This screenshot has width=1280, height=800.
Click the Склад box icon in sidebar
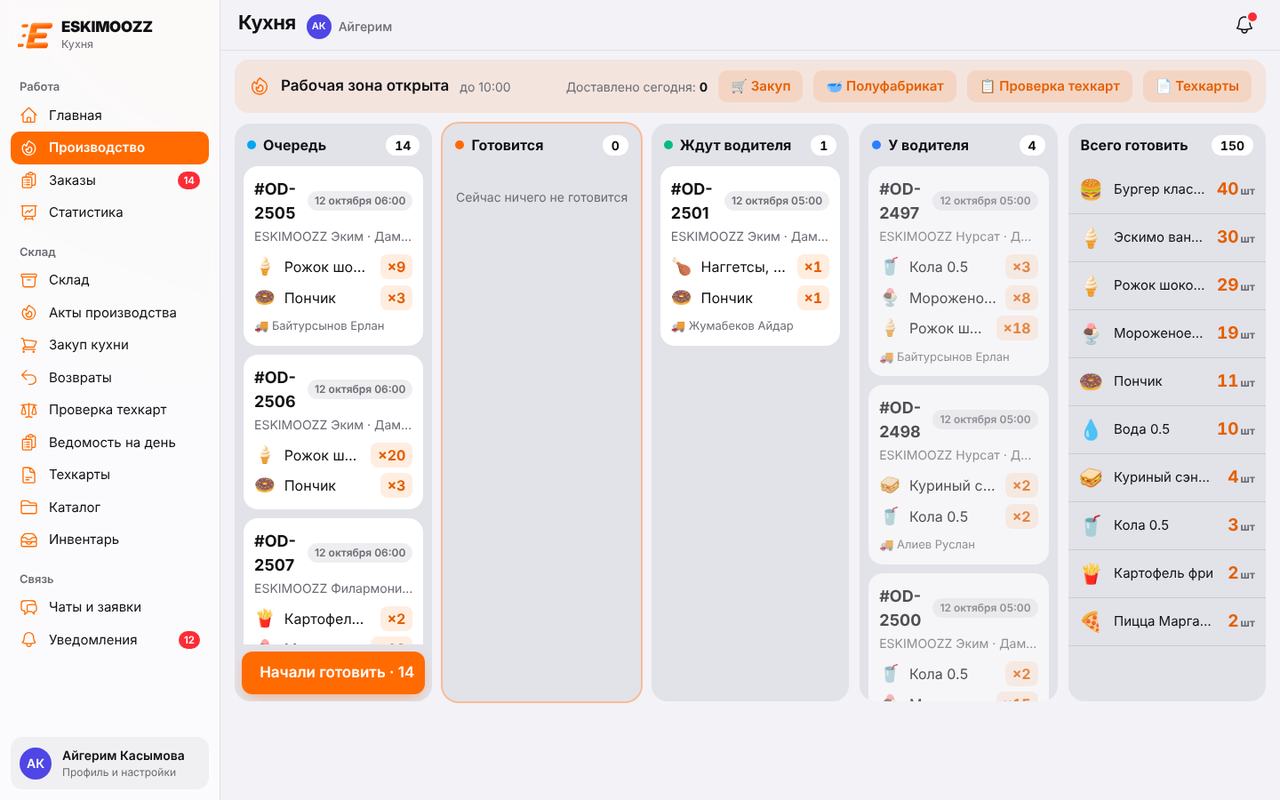pos(29,280)
